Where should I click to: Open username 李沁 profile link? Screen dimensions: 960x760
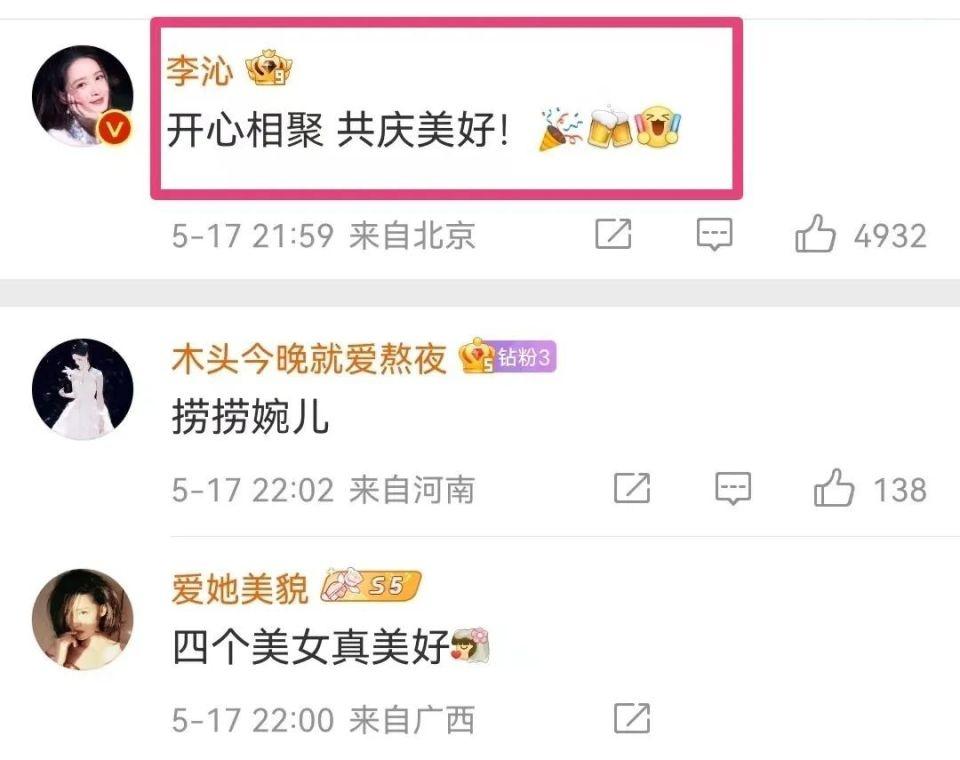click(x=200, y=70)
